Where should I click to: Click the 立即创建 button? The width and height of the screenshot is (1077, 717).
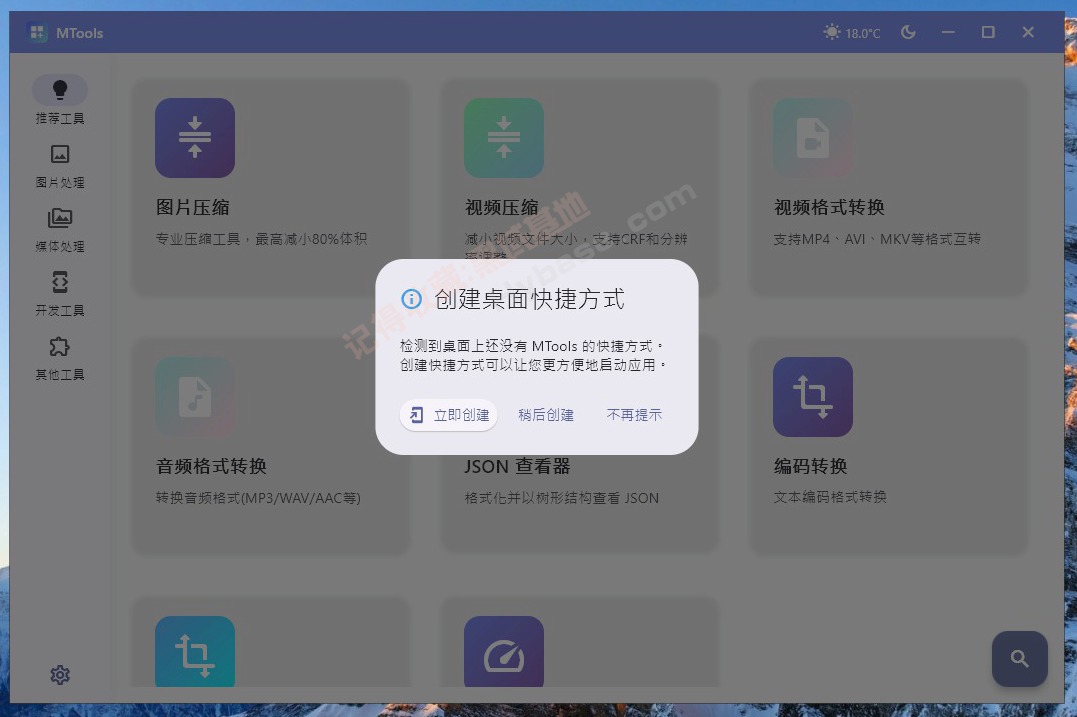[x=448, y=414]
